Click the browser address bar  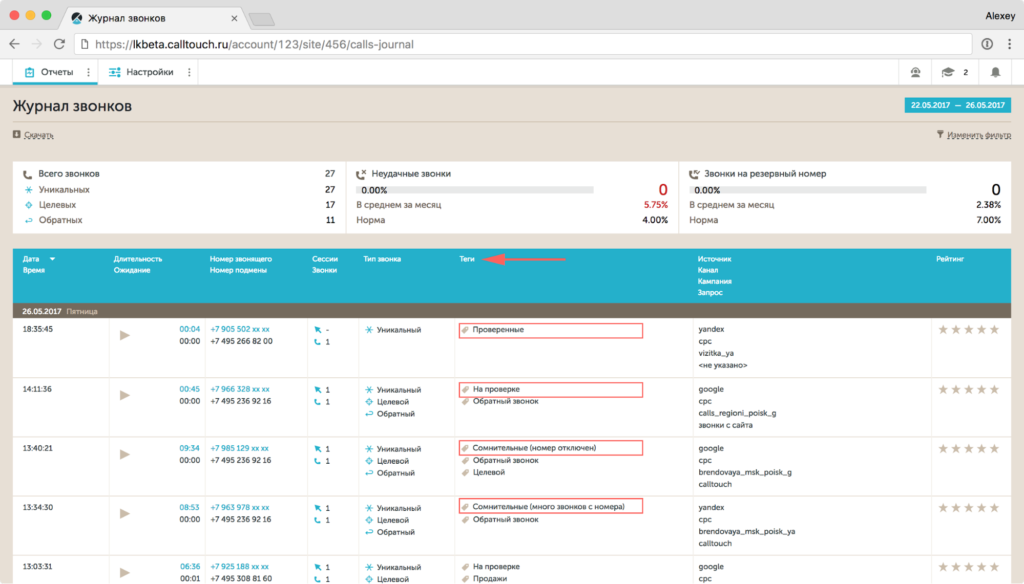point(520,44)
